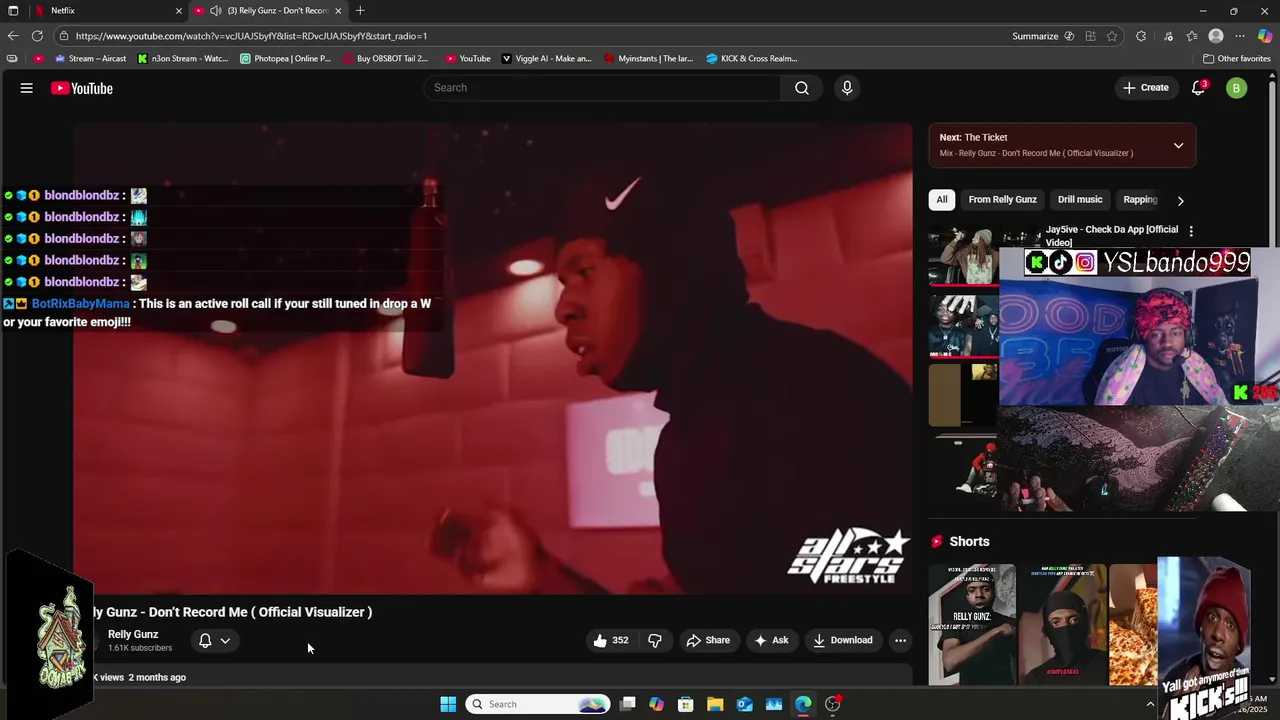1280x720 pixels.
Task: Open the YouTube guide hamburger menu
Action: coord(27,88)
